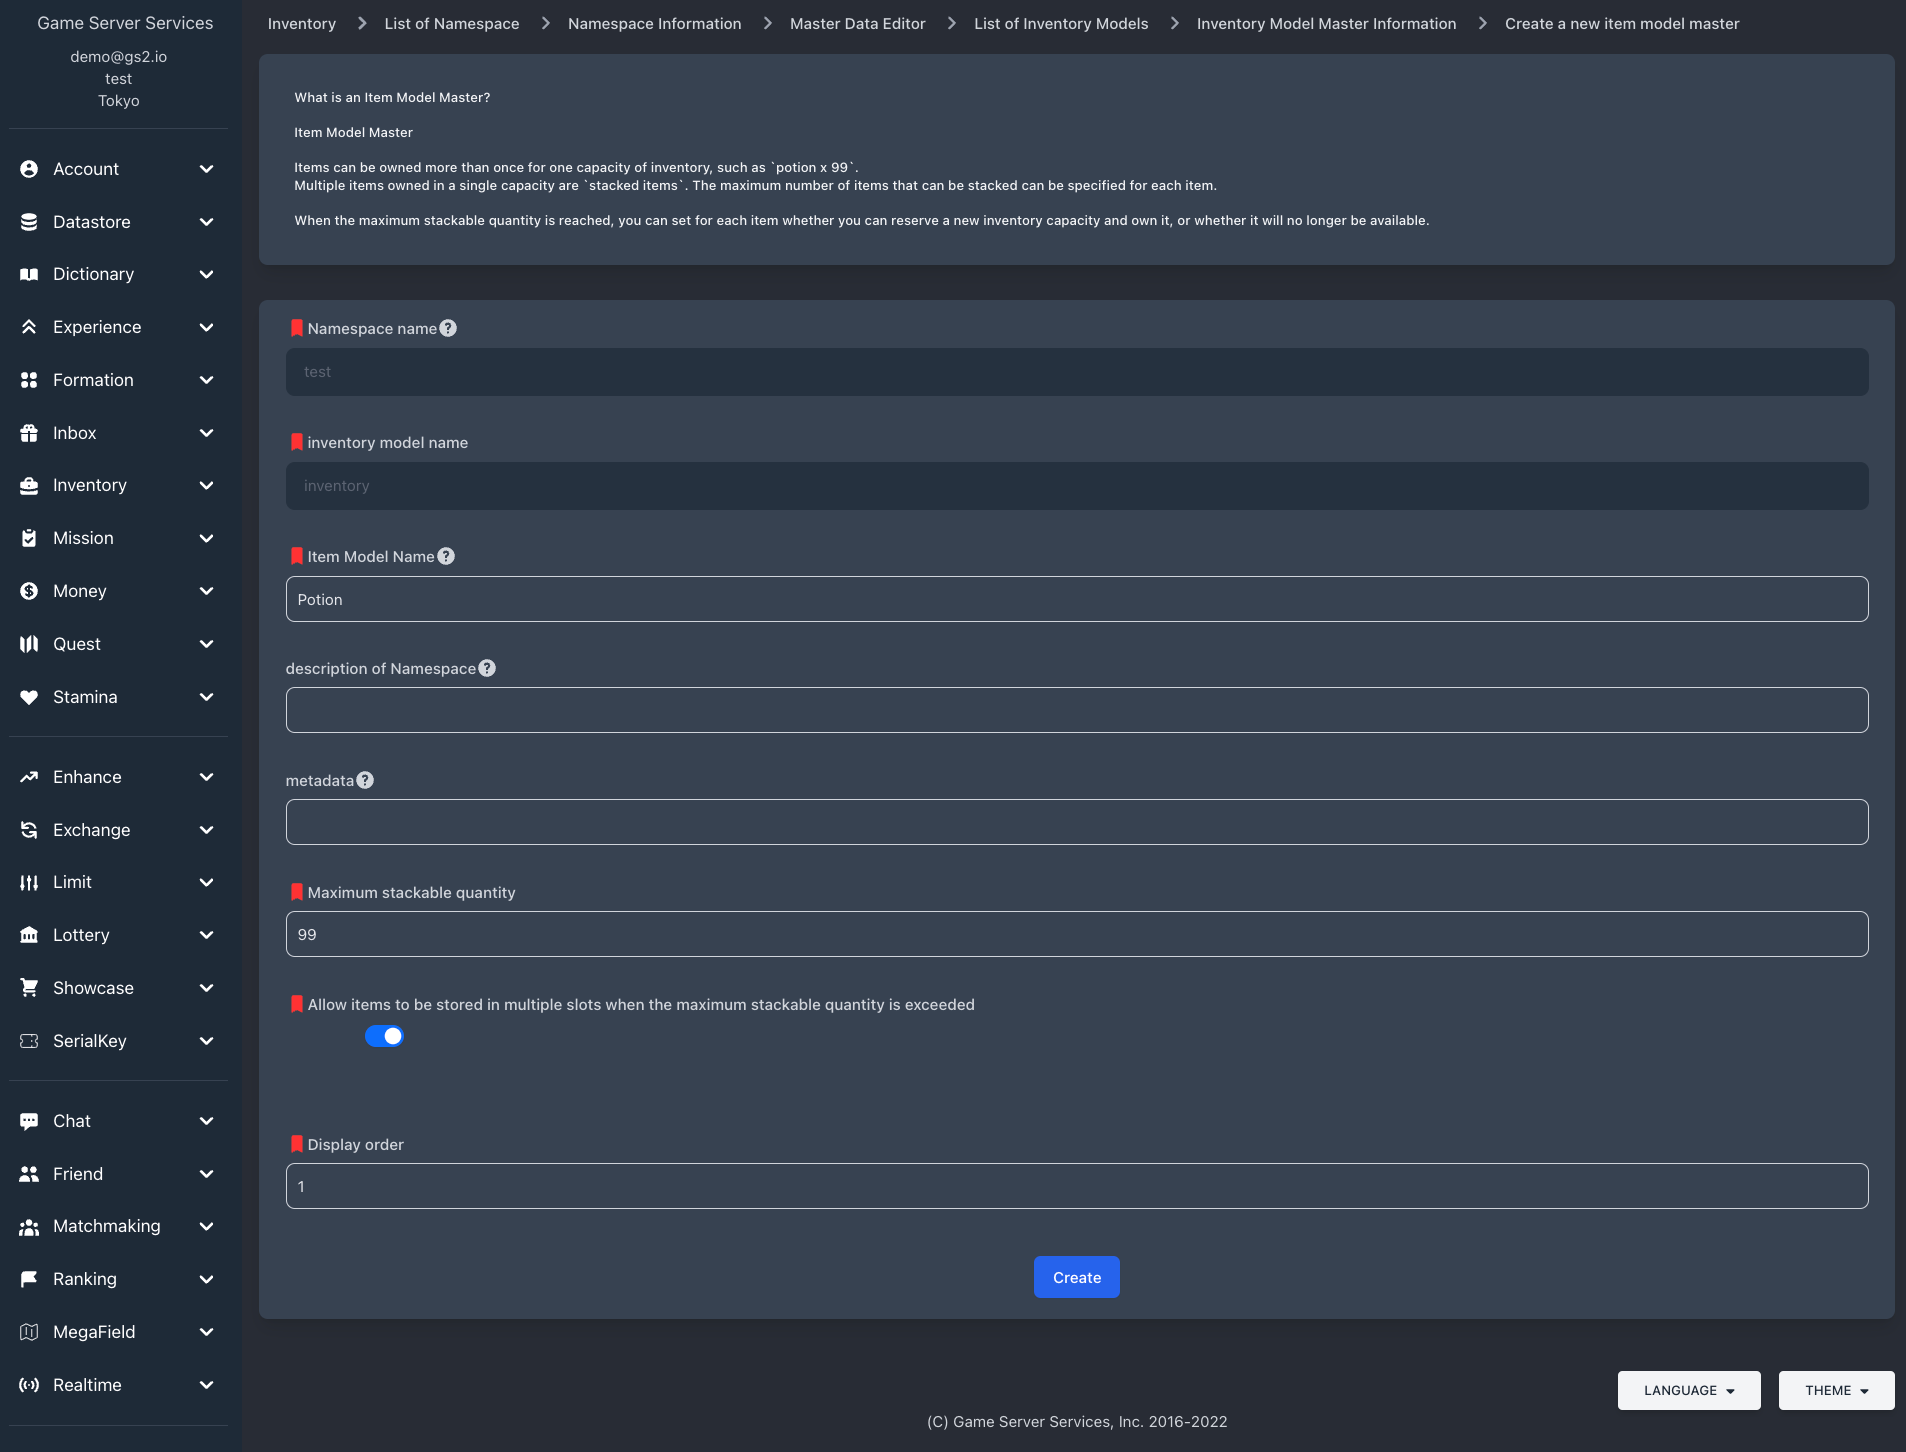Click the Exchange arrows icon
This screenshot has width=1906, height=1452.
tap(29, 830)
